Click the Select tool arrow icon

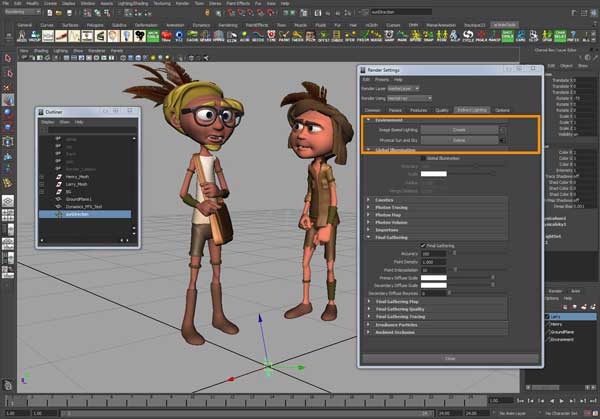(x=8, y=58)
